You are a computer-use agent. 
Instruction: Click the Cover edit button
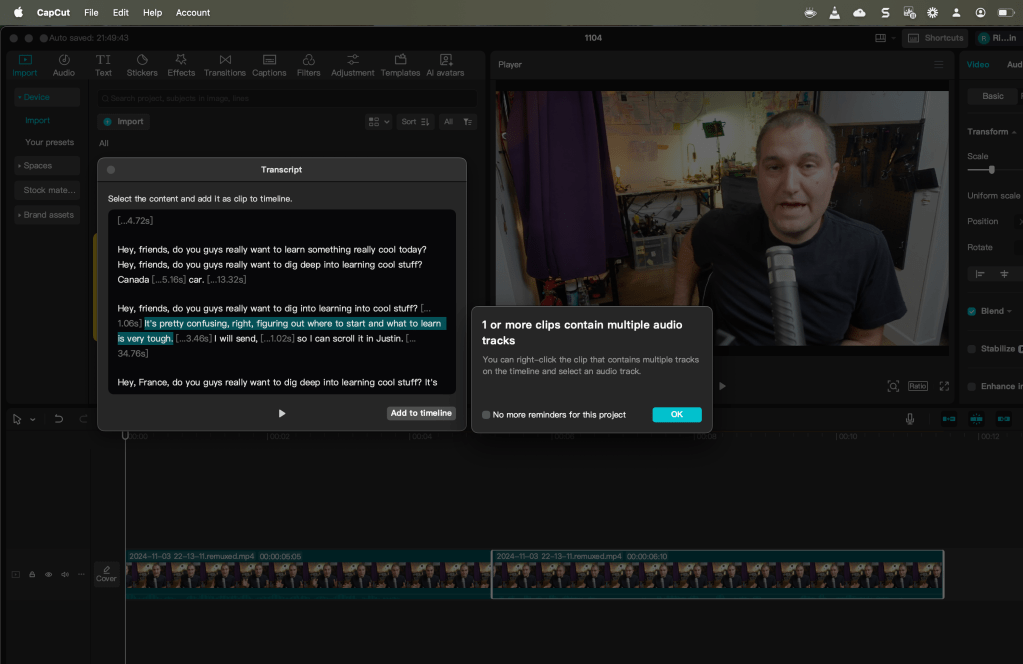(106, 574)
